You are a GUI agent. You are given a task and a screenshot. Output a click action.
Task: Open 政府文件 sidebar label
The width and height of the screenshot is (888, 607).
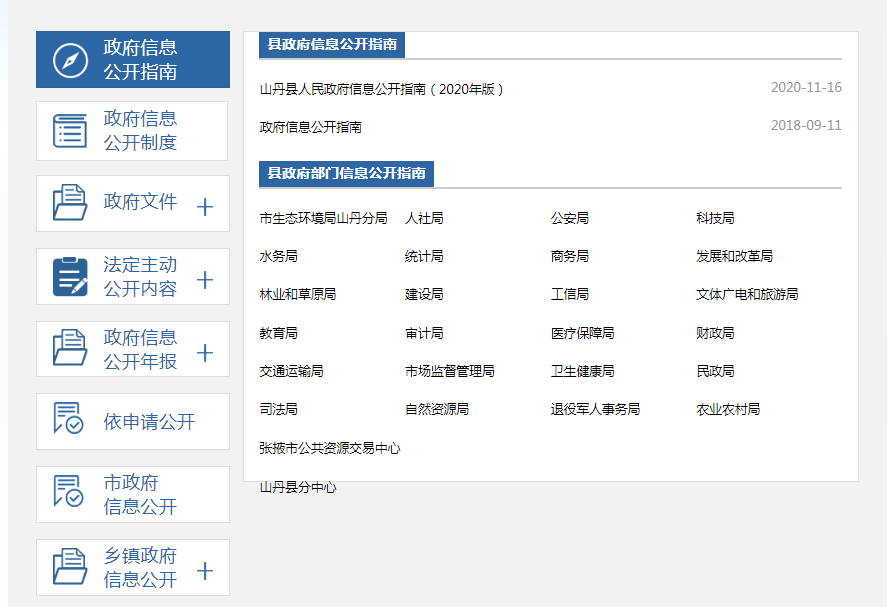[x=140, y=202]
